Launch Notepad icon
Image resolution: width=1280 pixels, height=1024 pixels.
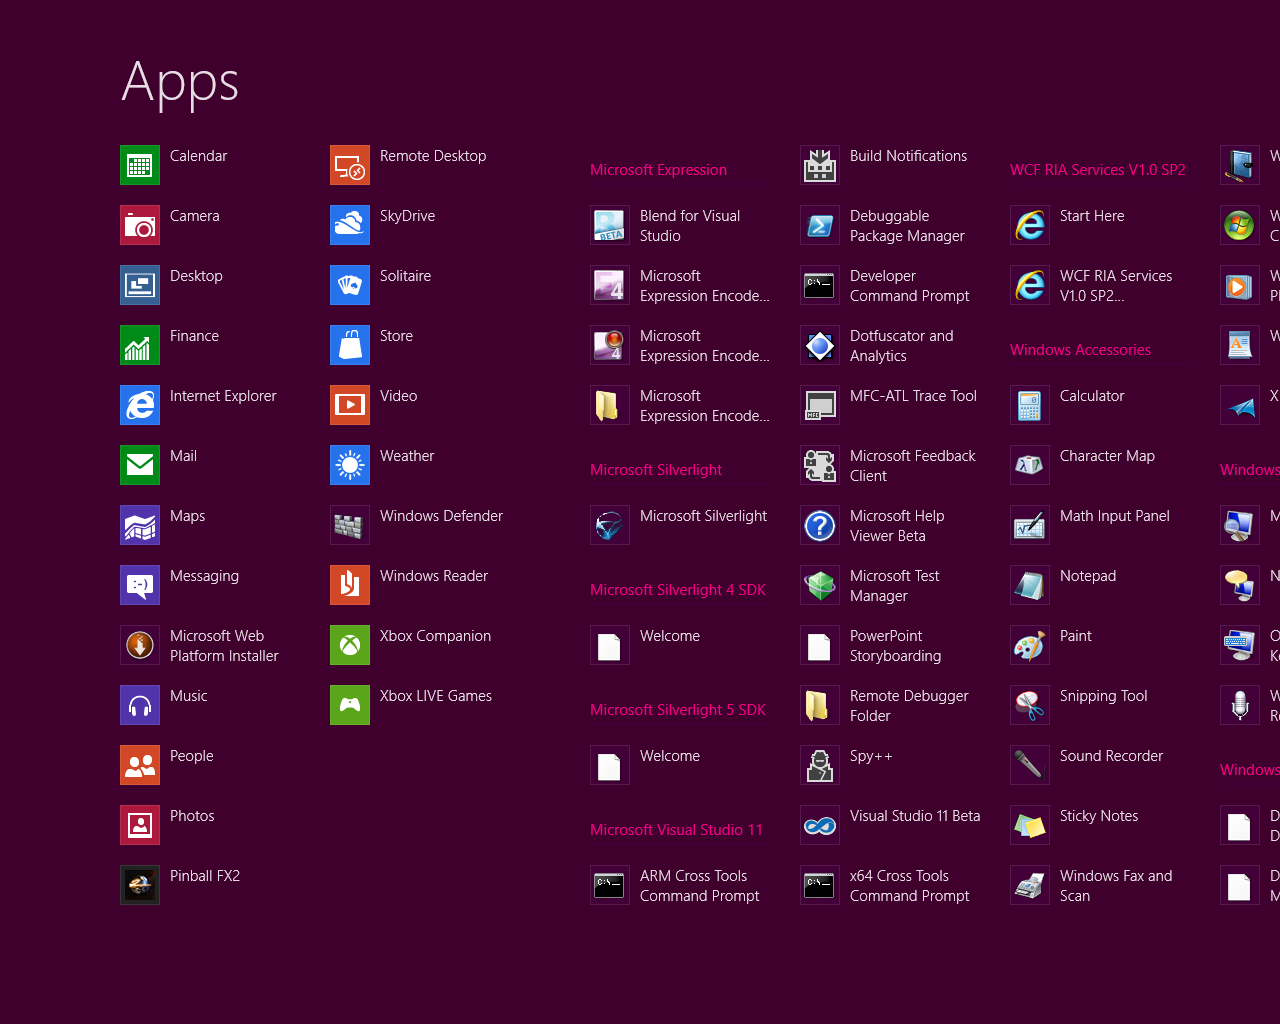point(1030,585)
